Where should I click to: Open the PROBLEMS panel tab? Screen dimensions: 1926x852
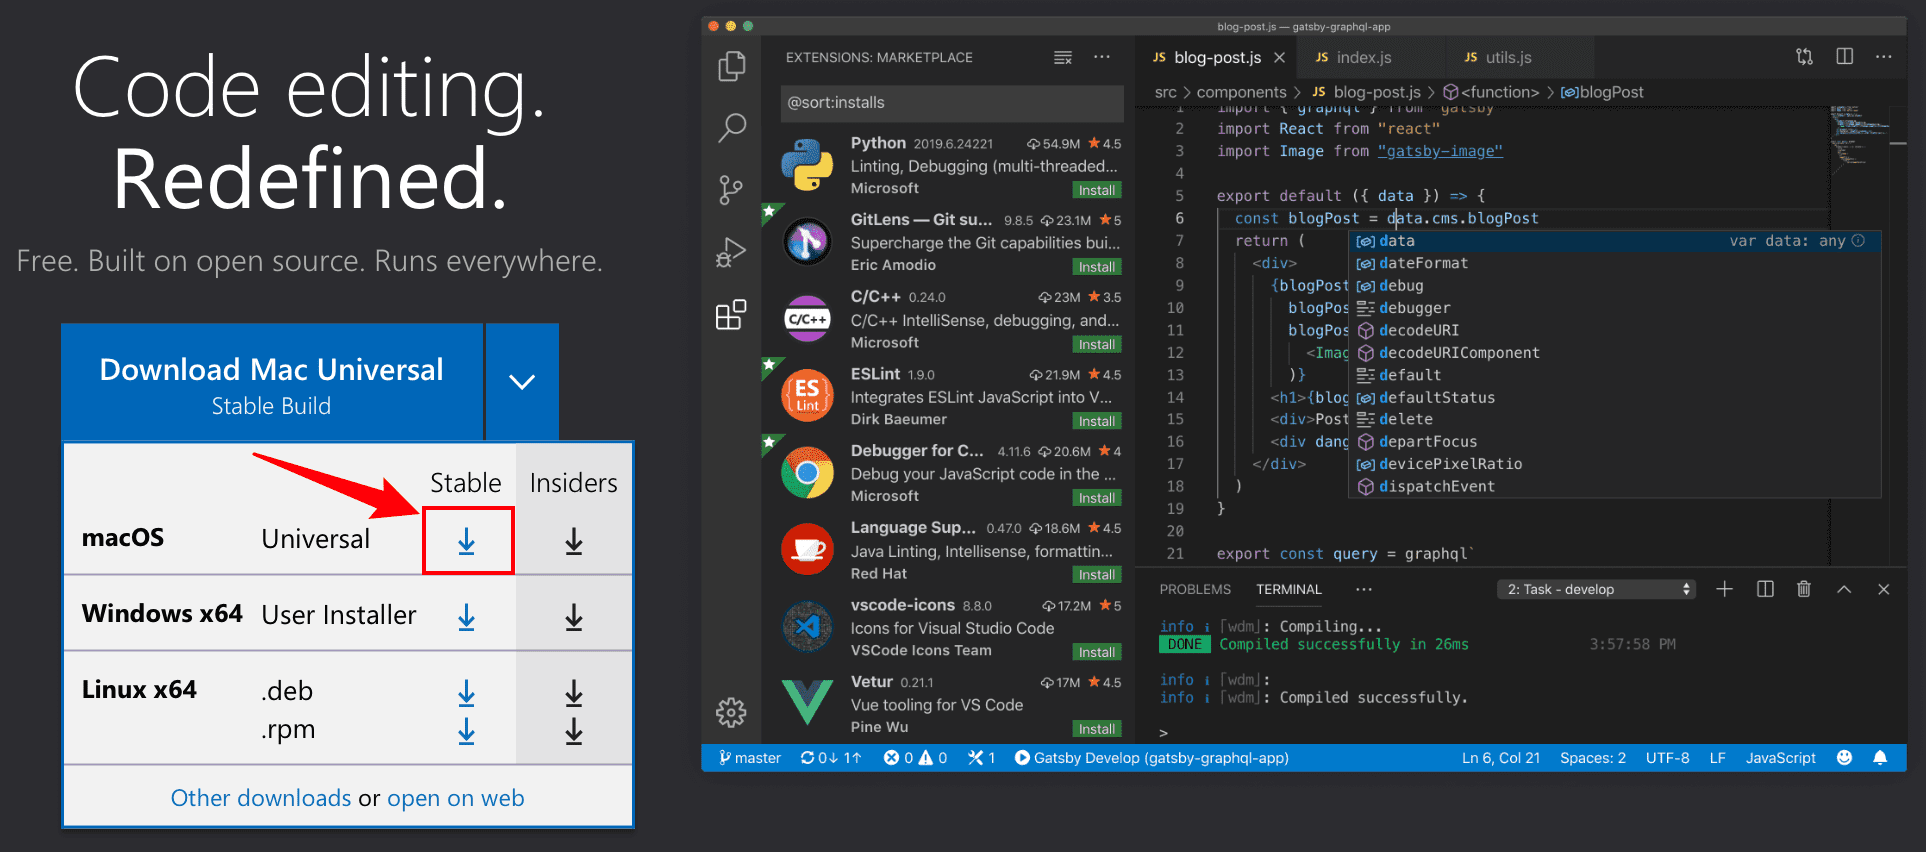[1195, 589]
